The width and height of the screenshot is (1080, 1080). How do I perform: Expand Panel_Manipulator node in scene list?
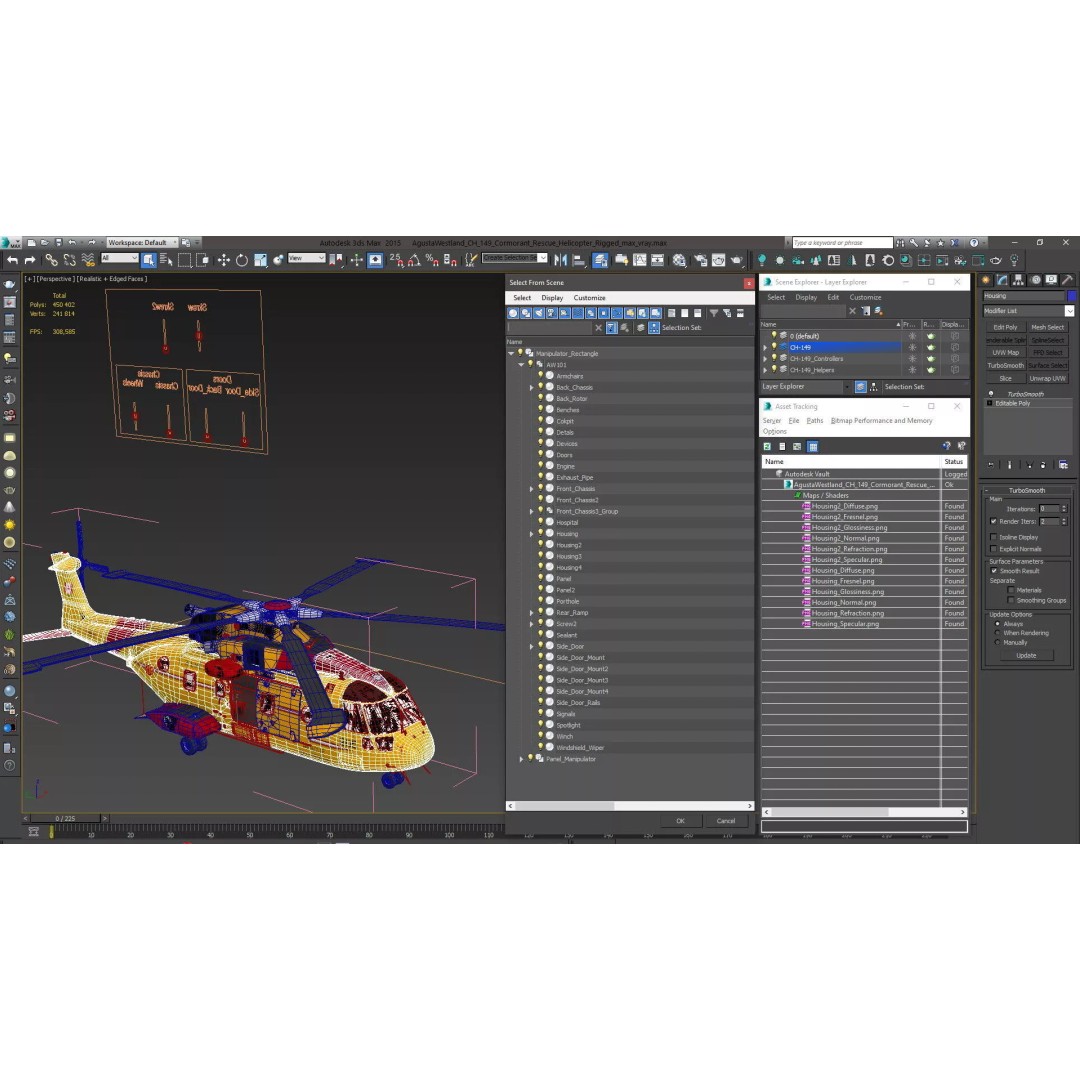[x=521, y=759]
